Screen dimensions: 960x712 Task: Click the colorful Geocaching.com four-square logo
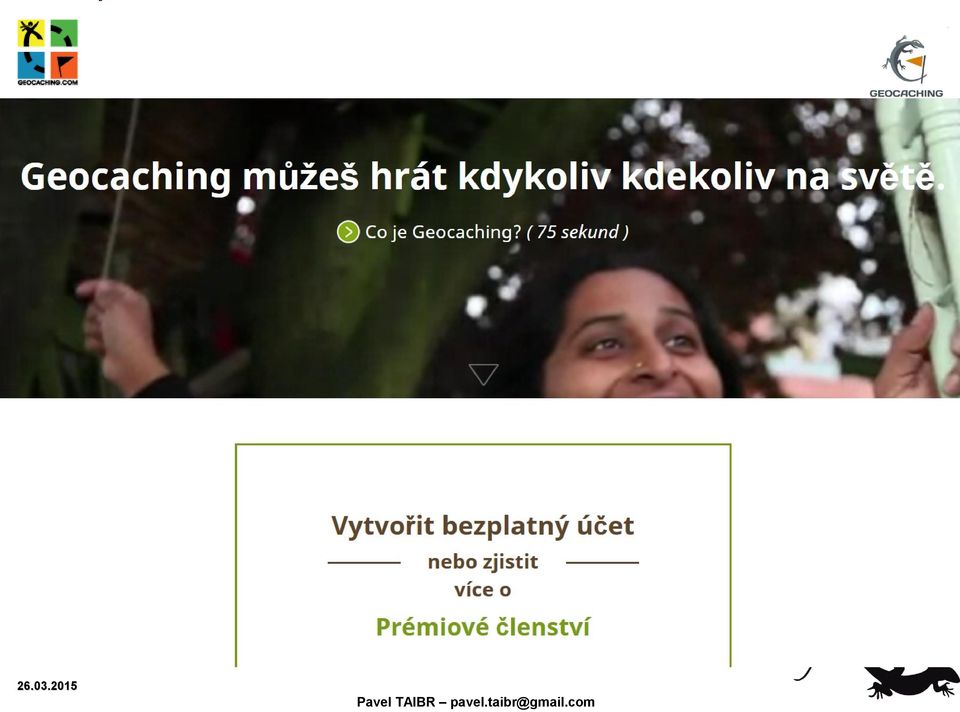coord(48,52)
